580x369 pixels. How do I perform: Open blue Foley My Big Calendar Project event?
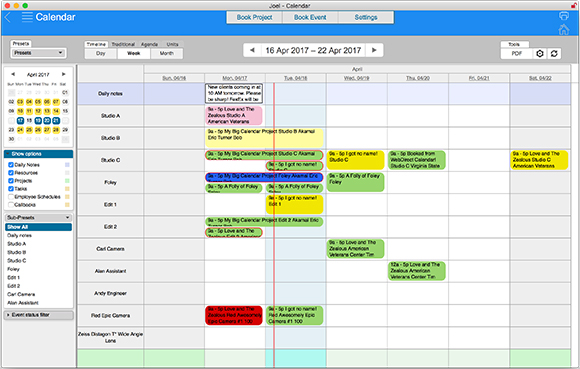coord(264,177)
